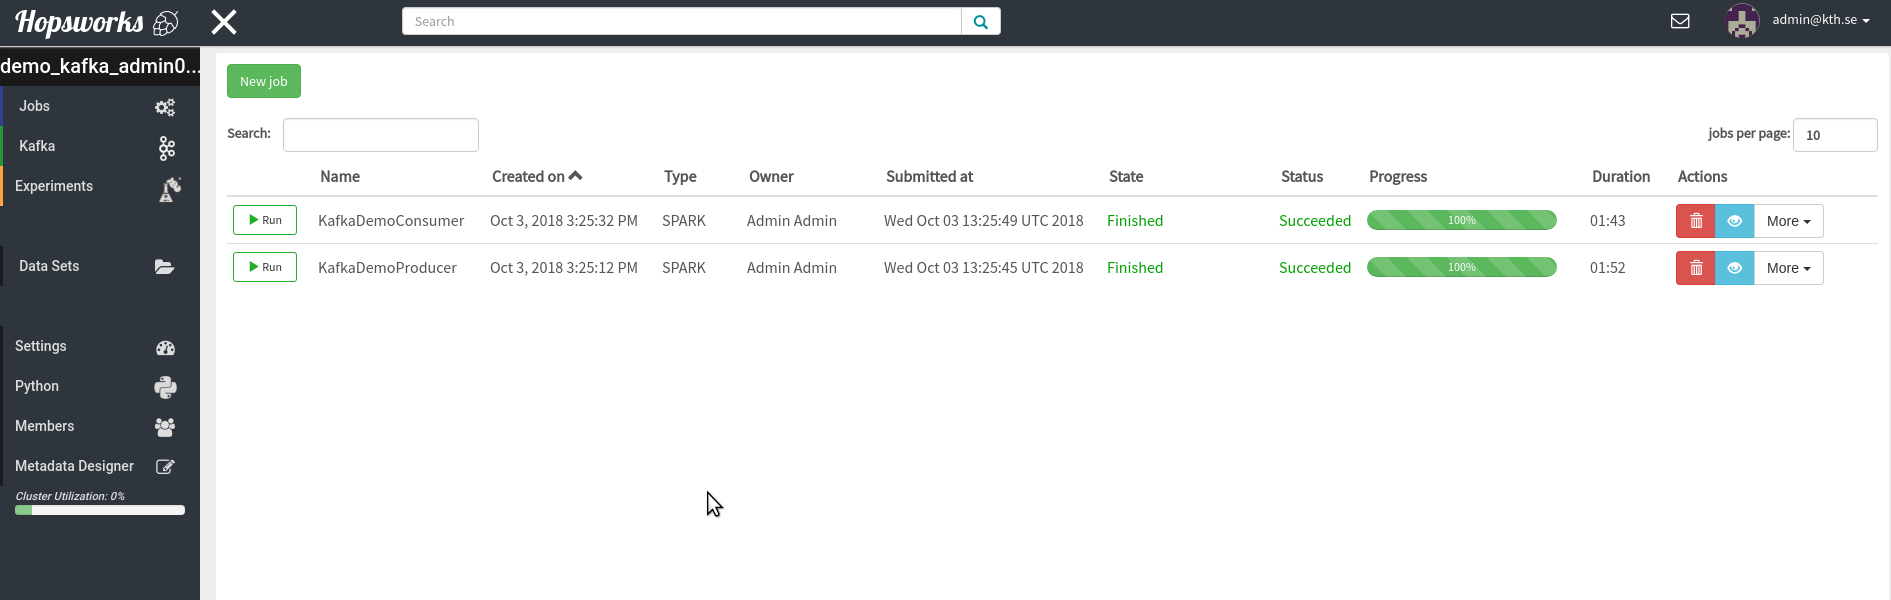Click the Data Sets folder icon
The width and height of the screenshot is (1891, 600).
point(165,267)
